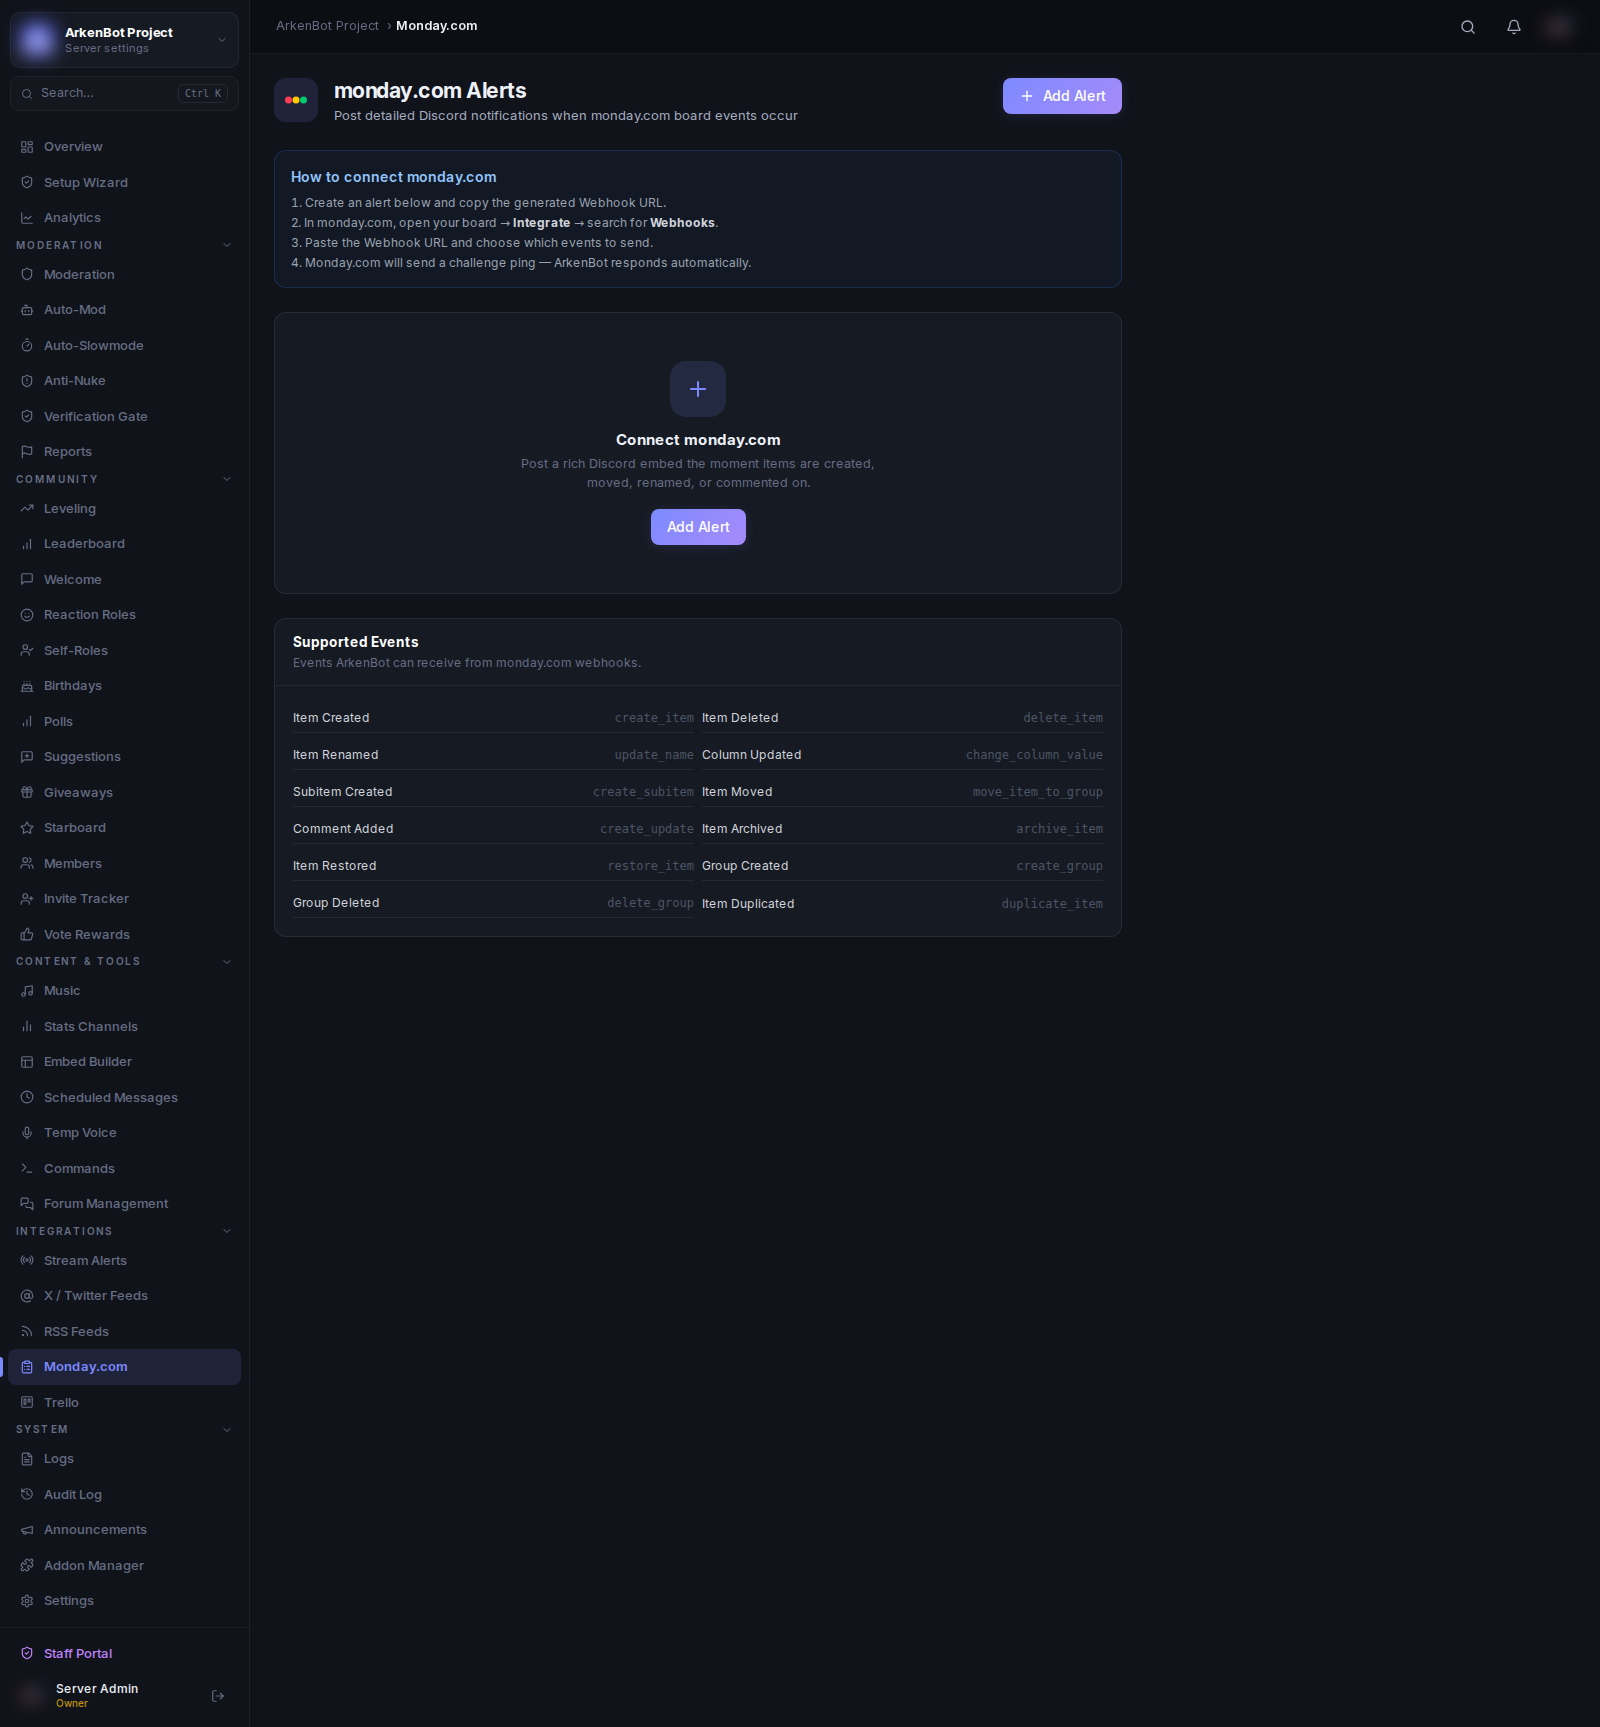Open Overview via its grid icon
Viewport: 1600px width, 1727px height.
27,147
